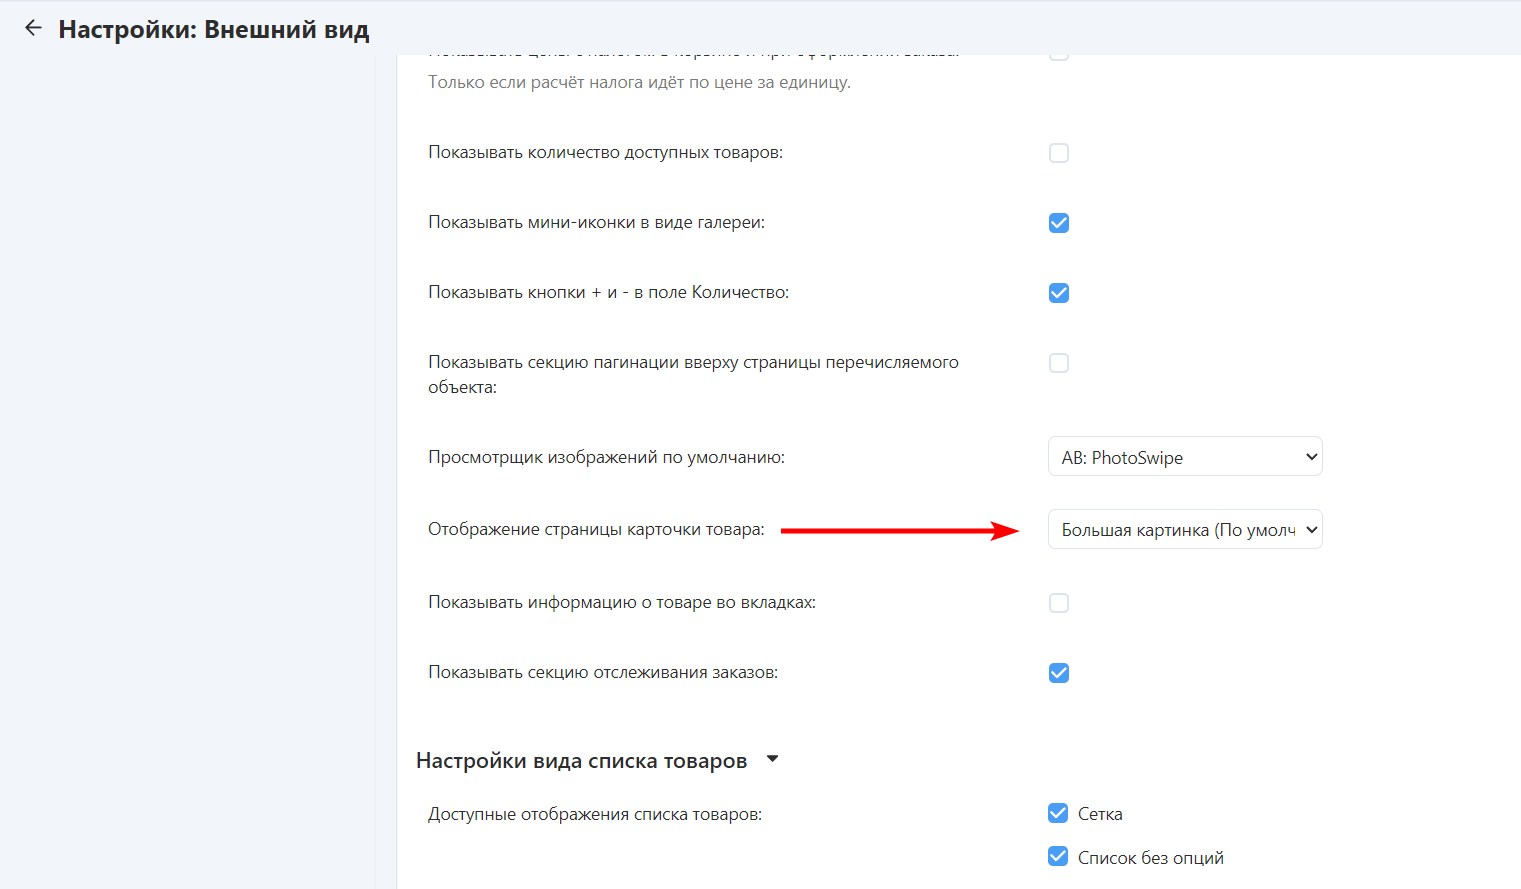Uncheck 'Показывать мини-иконки в виде галереи' checkbox
The image size is (1521, 889).
[x=1058, y=223]
